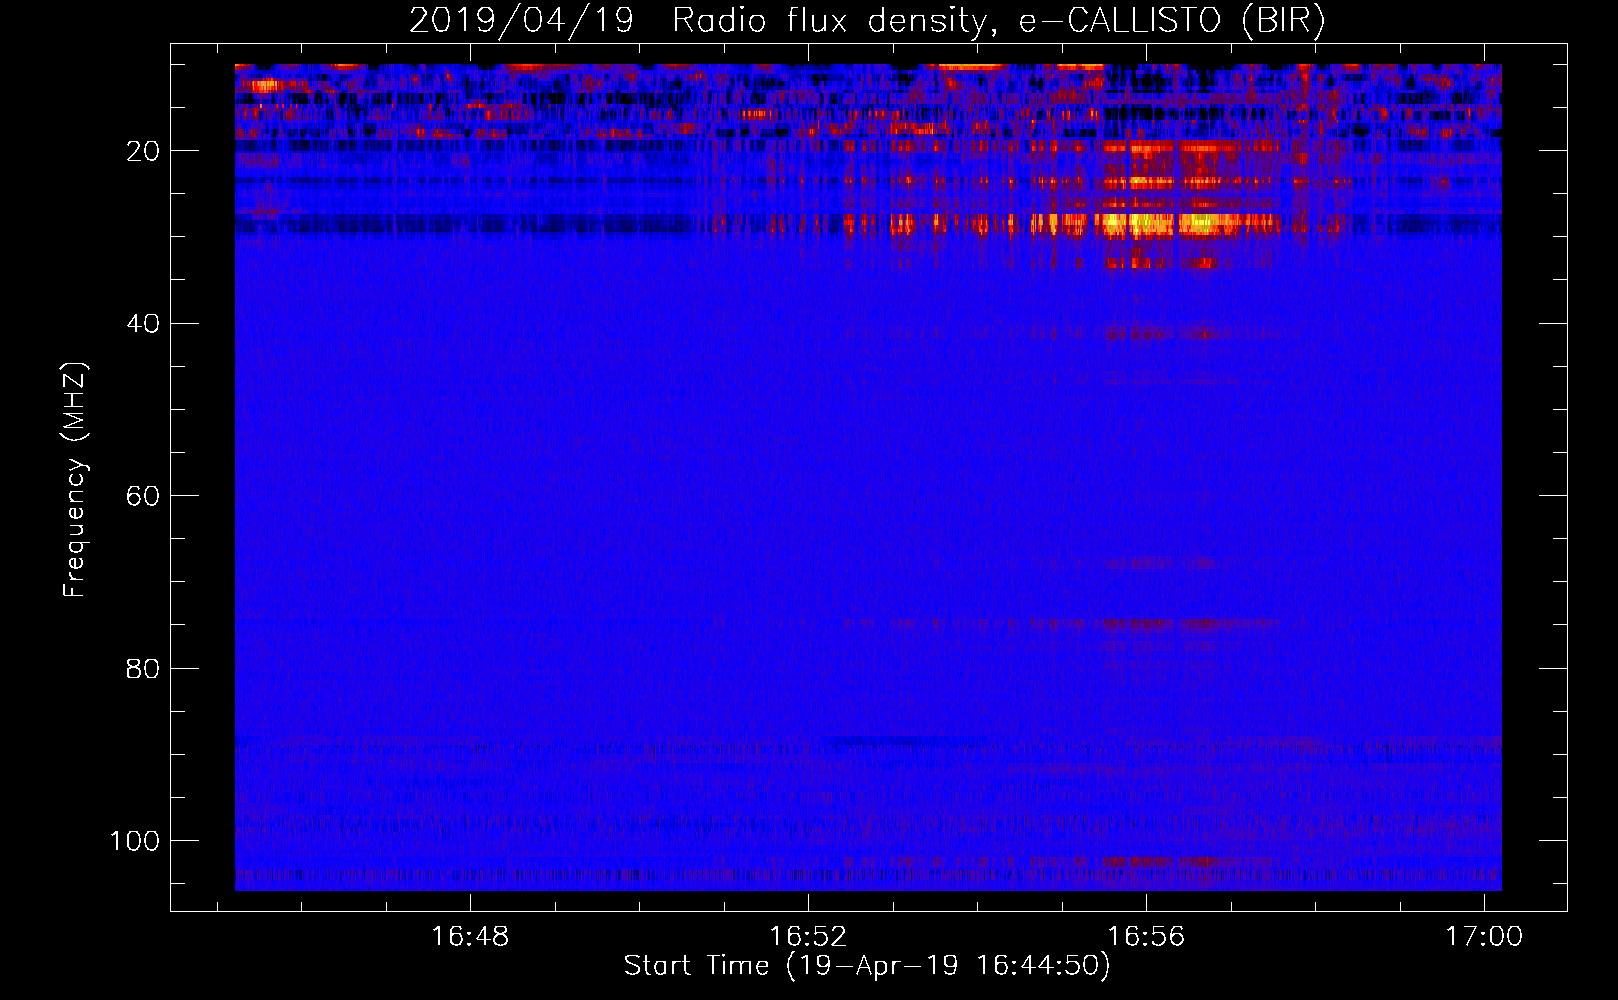Click the 40 MHz frequency tick label
Screen dimensions: 1618x1000
pyautogui.click(x=143, y=324)
